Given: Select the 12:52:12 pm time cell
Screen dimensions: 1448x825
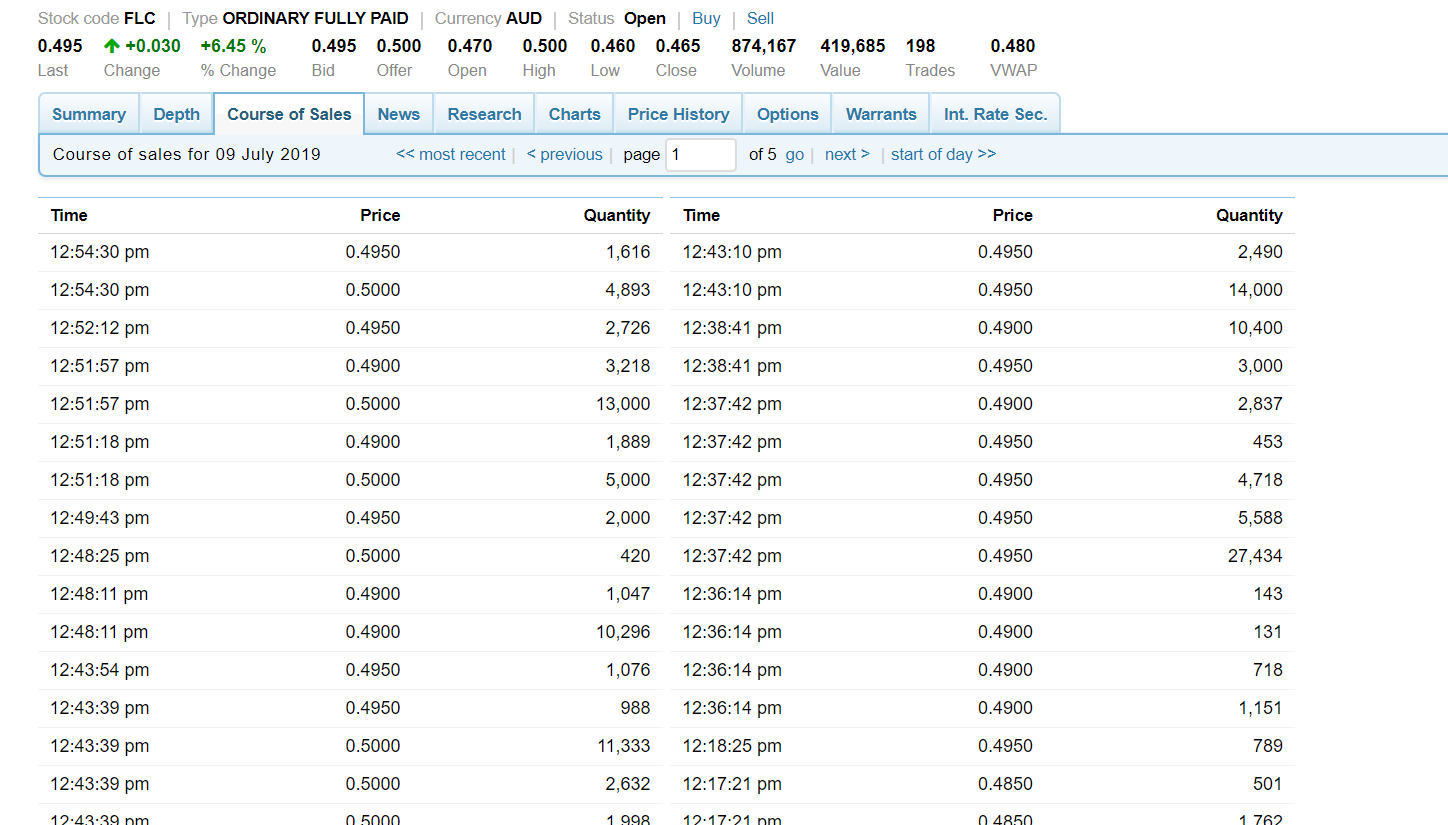Looking at the screenshot, I should click(x=100, y=328).
